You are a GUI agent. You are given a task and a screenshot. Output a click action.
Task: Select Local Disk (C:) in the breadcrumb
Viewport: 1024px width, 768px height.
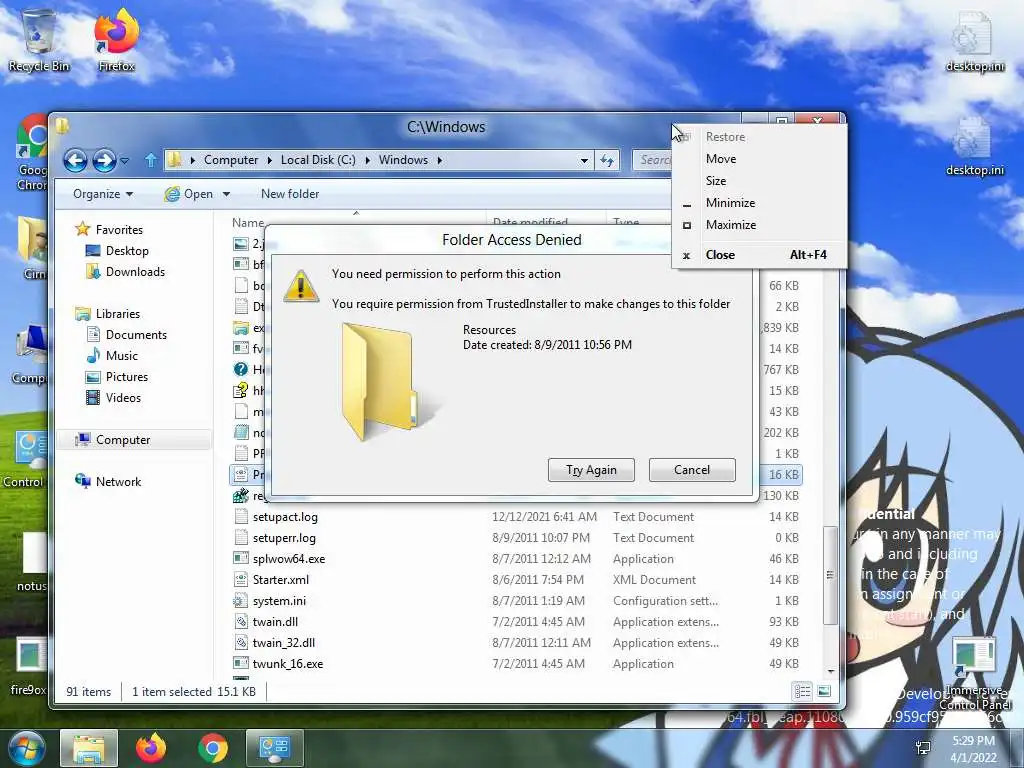[318, 160]
